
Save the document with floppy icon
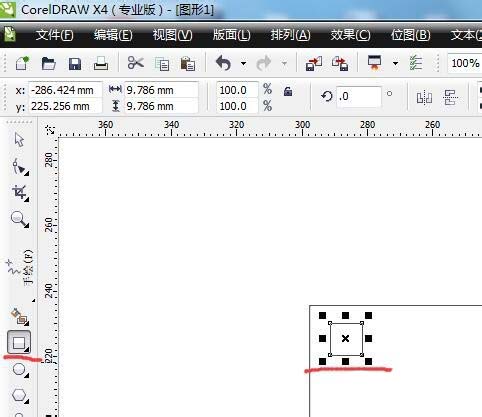click(75, 63)
